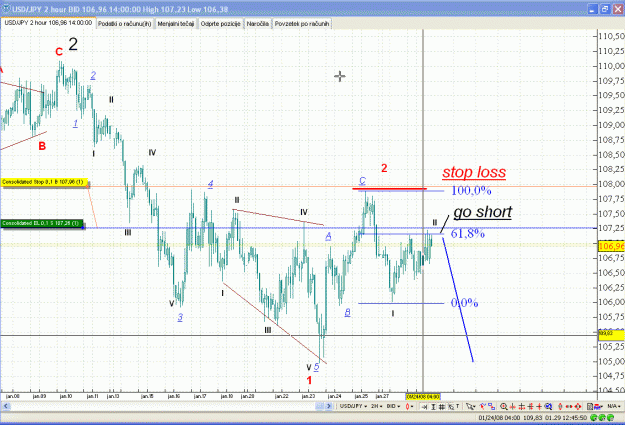This screenshot has width=625, height=425.
Task: Click the horizontal scrollbar left arrow
Action: (6, 406)
